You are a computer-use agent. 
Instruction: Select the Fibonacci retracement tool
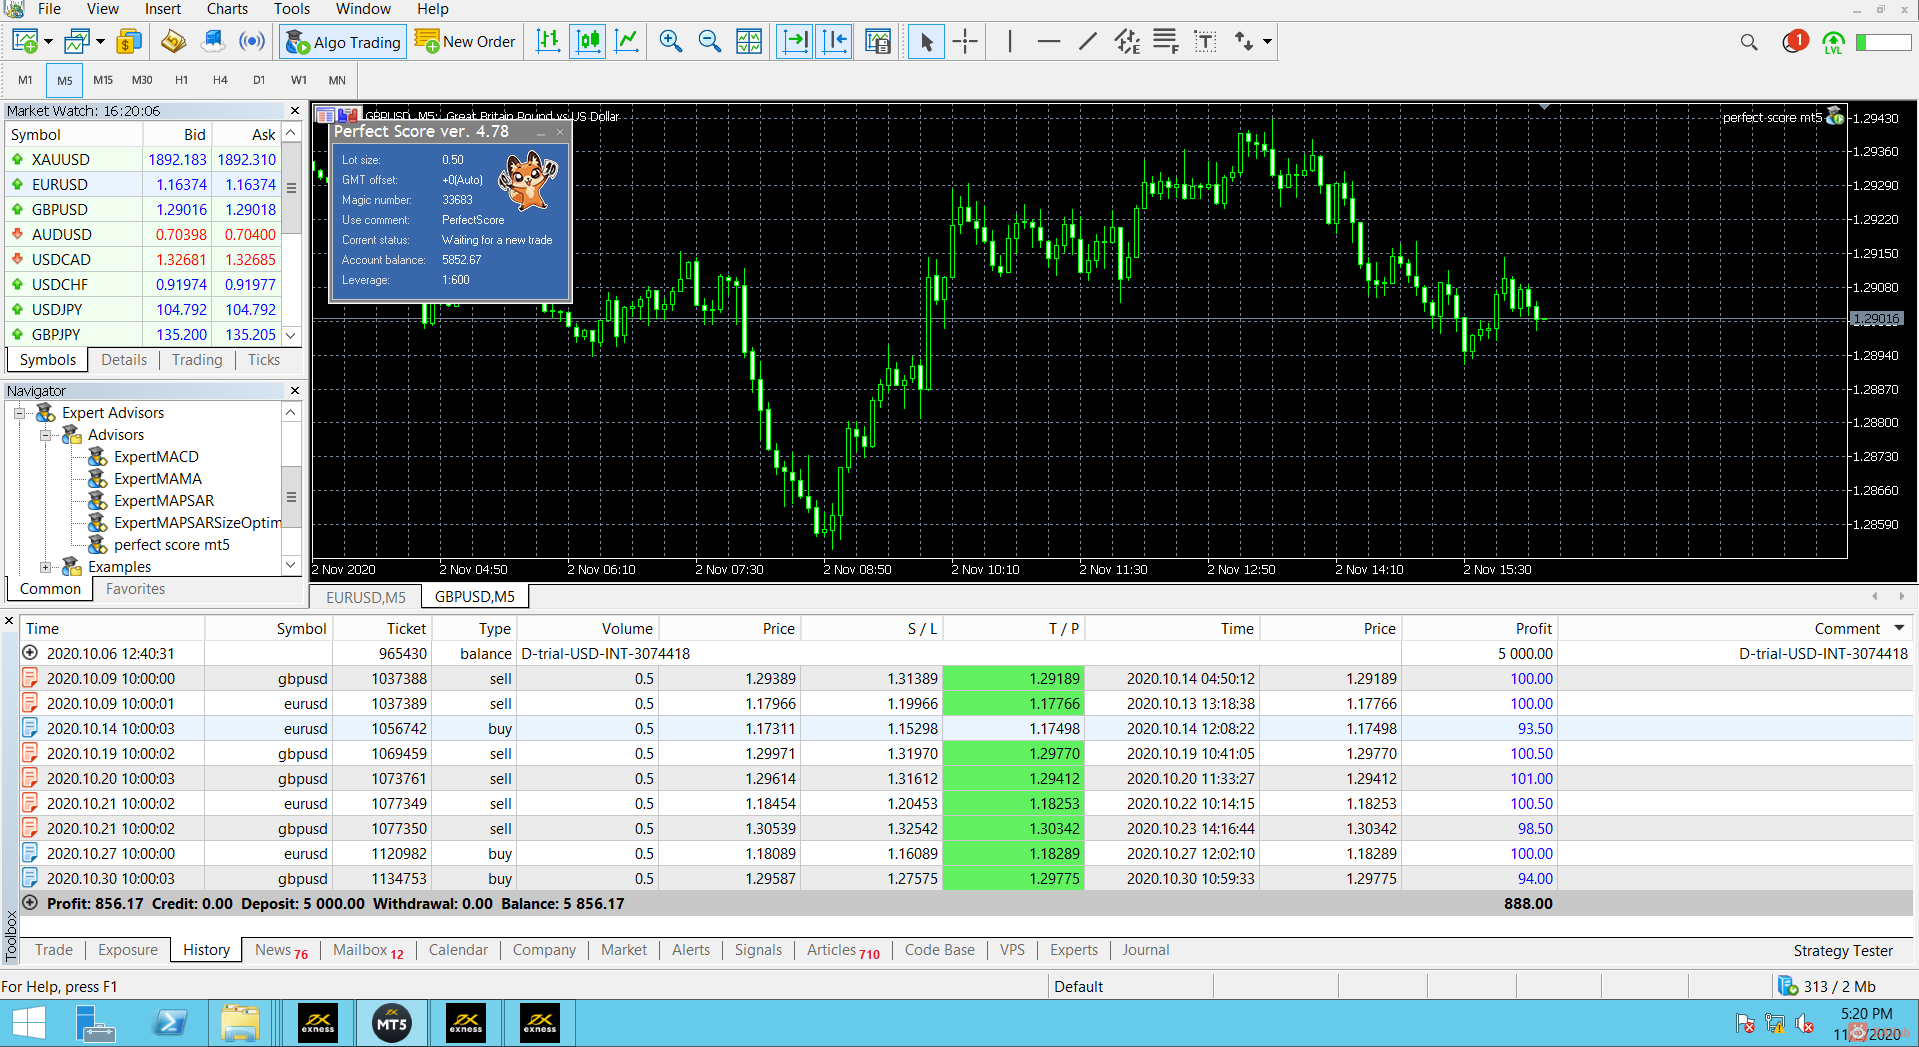(1165, 41)
